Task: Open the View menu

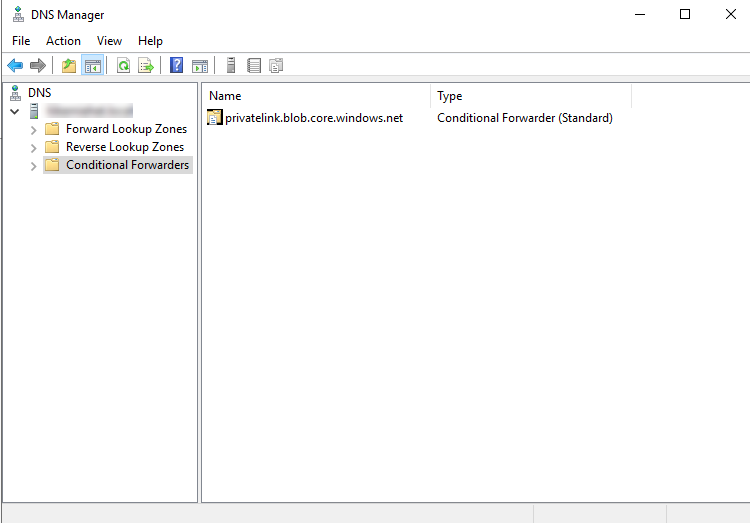Action: [109, 41]
